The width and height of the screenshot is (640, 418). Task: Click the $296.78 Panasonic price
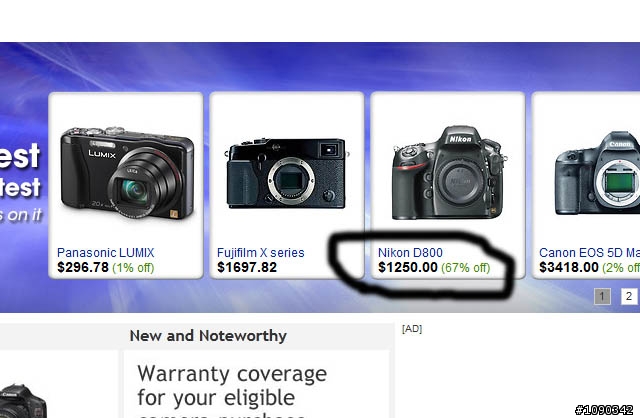pyautogui.click(x=83, y=267)
